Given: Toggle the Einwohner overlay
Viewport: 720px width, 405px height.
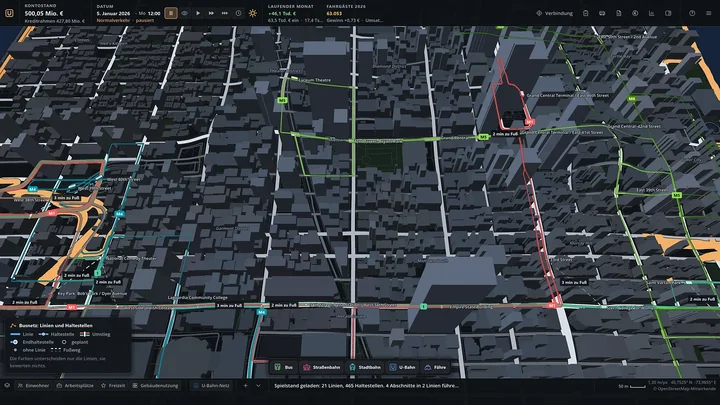Looking at the screenshot, I should (x=33, y=386).
